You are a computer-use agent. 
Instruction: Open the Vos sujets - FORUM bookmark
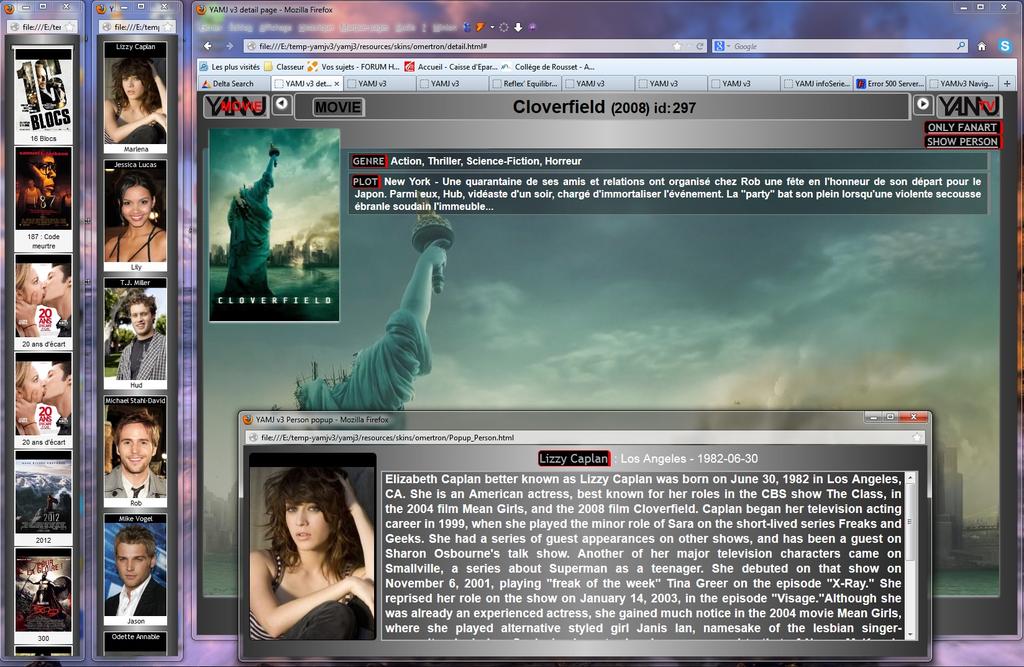coord(353,67)
